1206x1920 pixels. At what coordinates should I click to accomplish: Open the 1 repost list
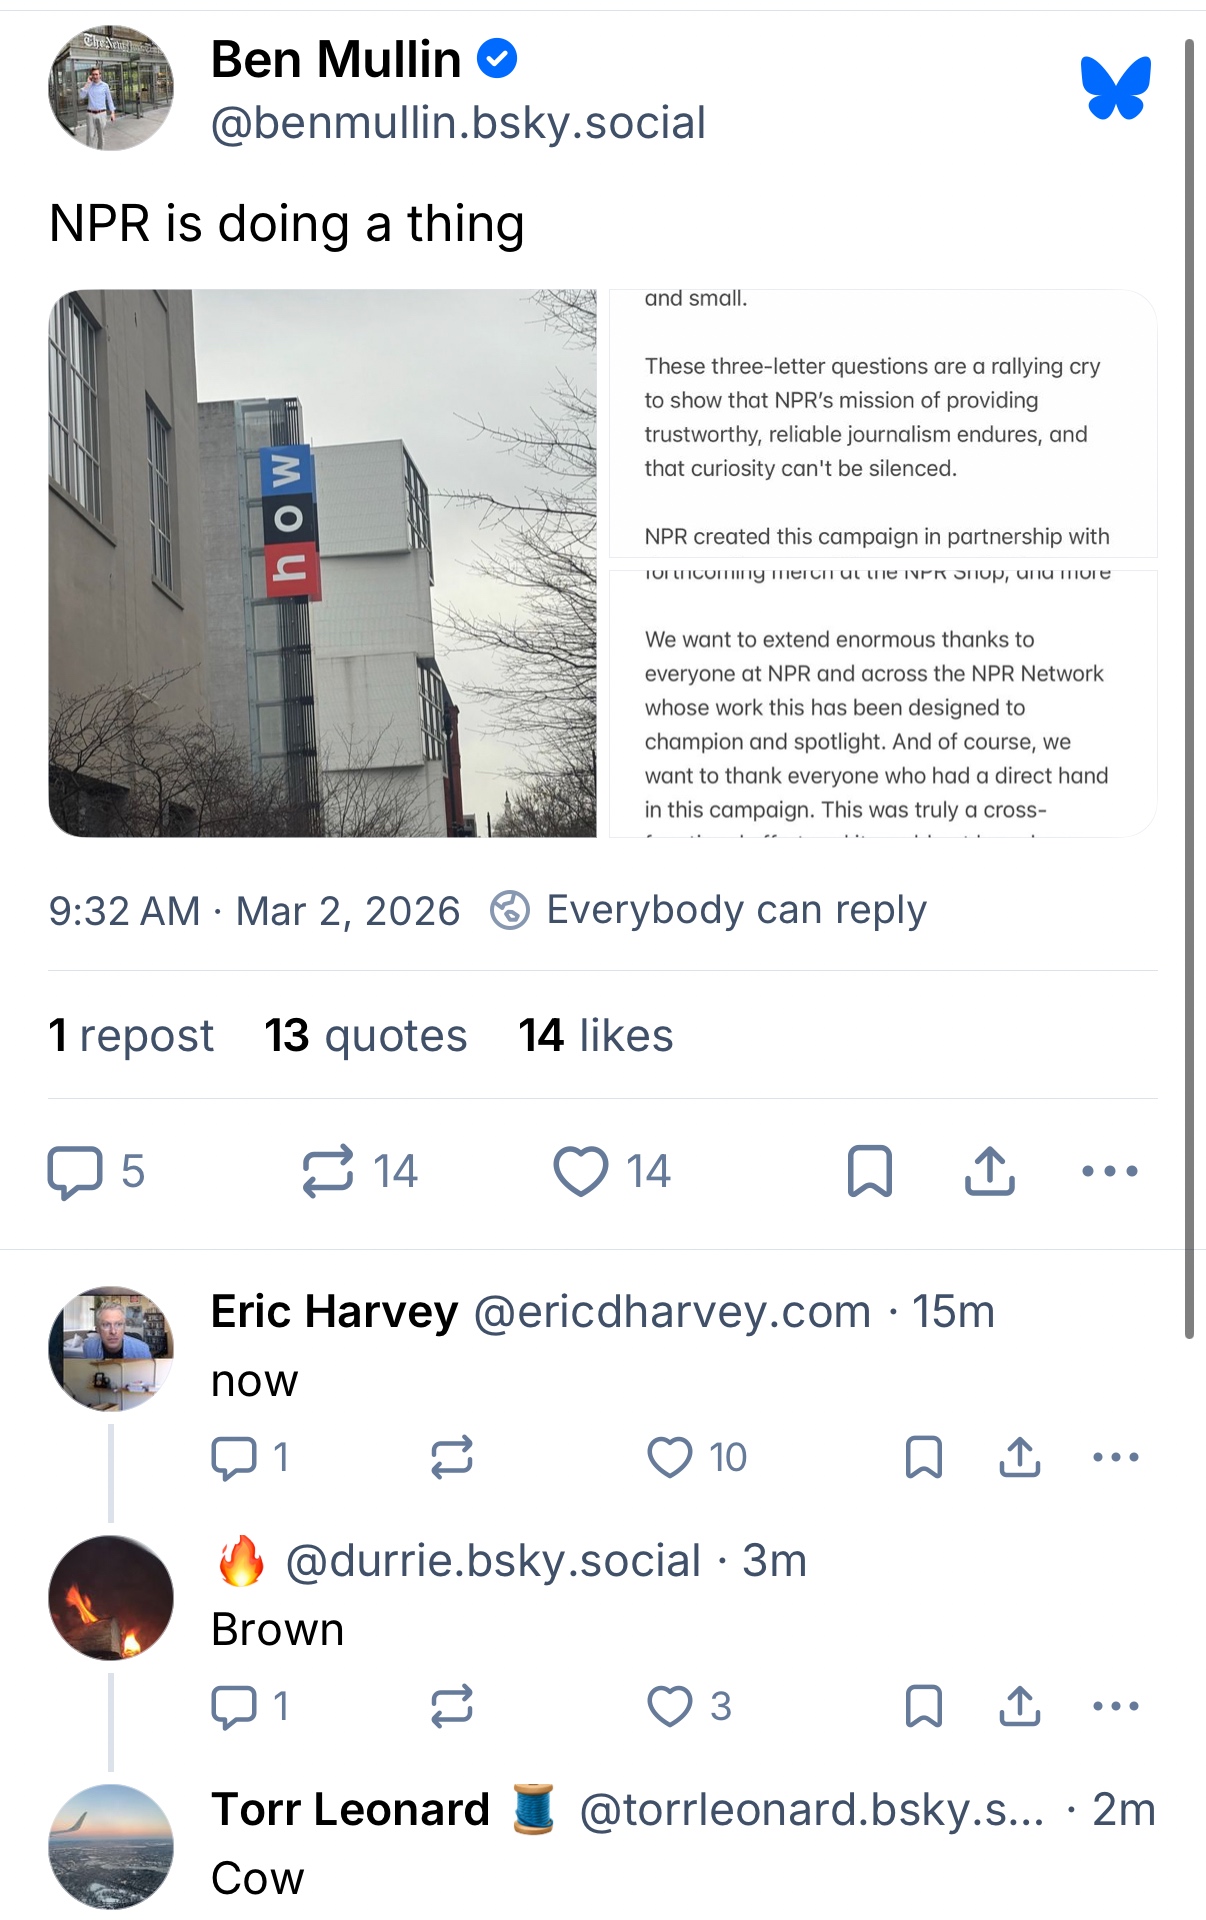point(131,1035)
